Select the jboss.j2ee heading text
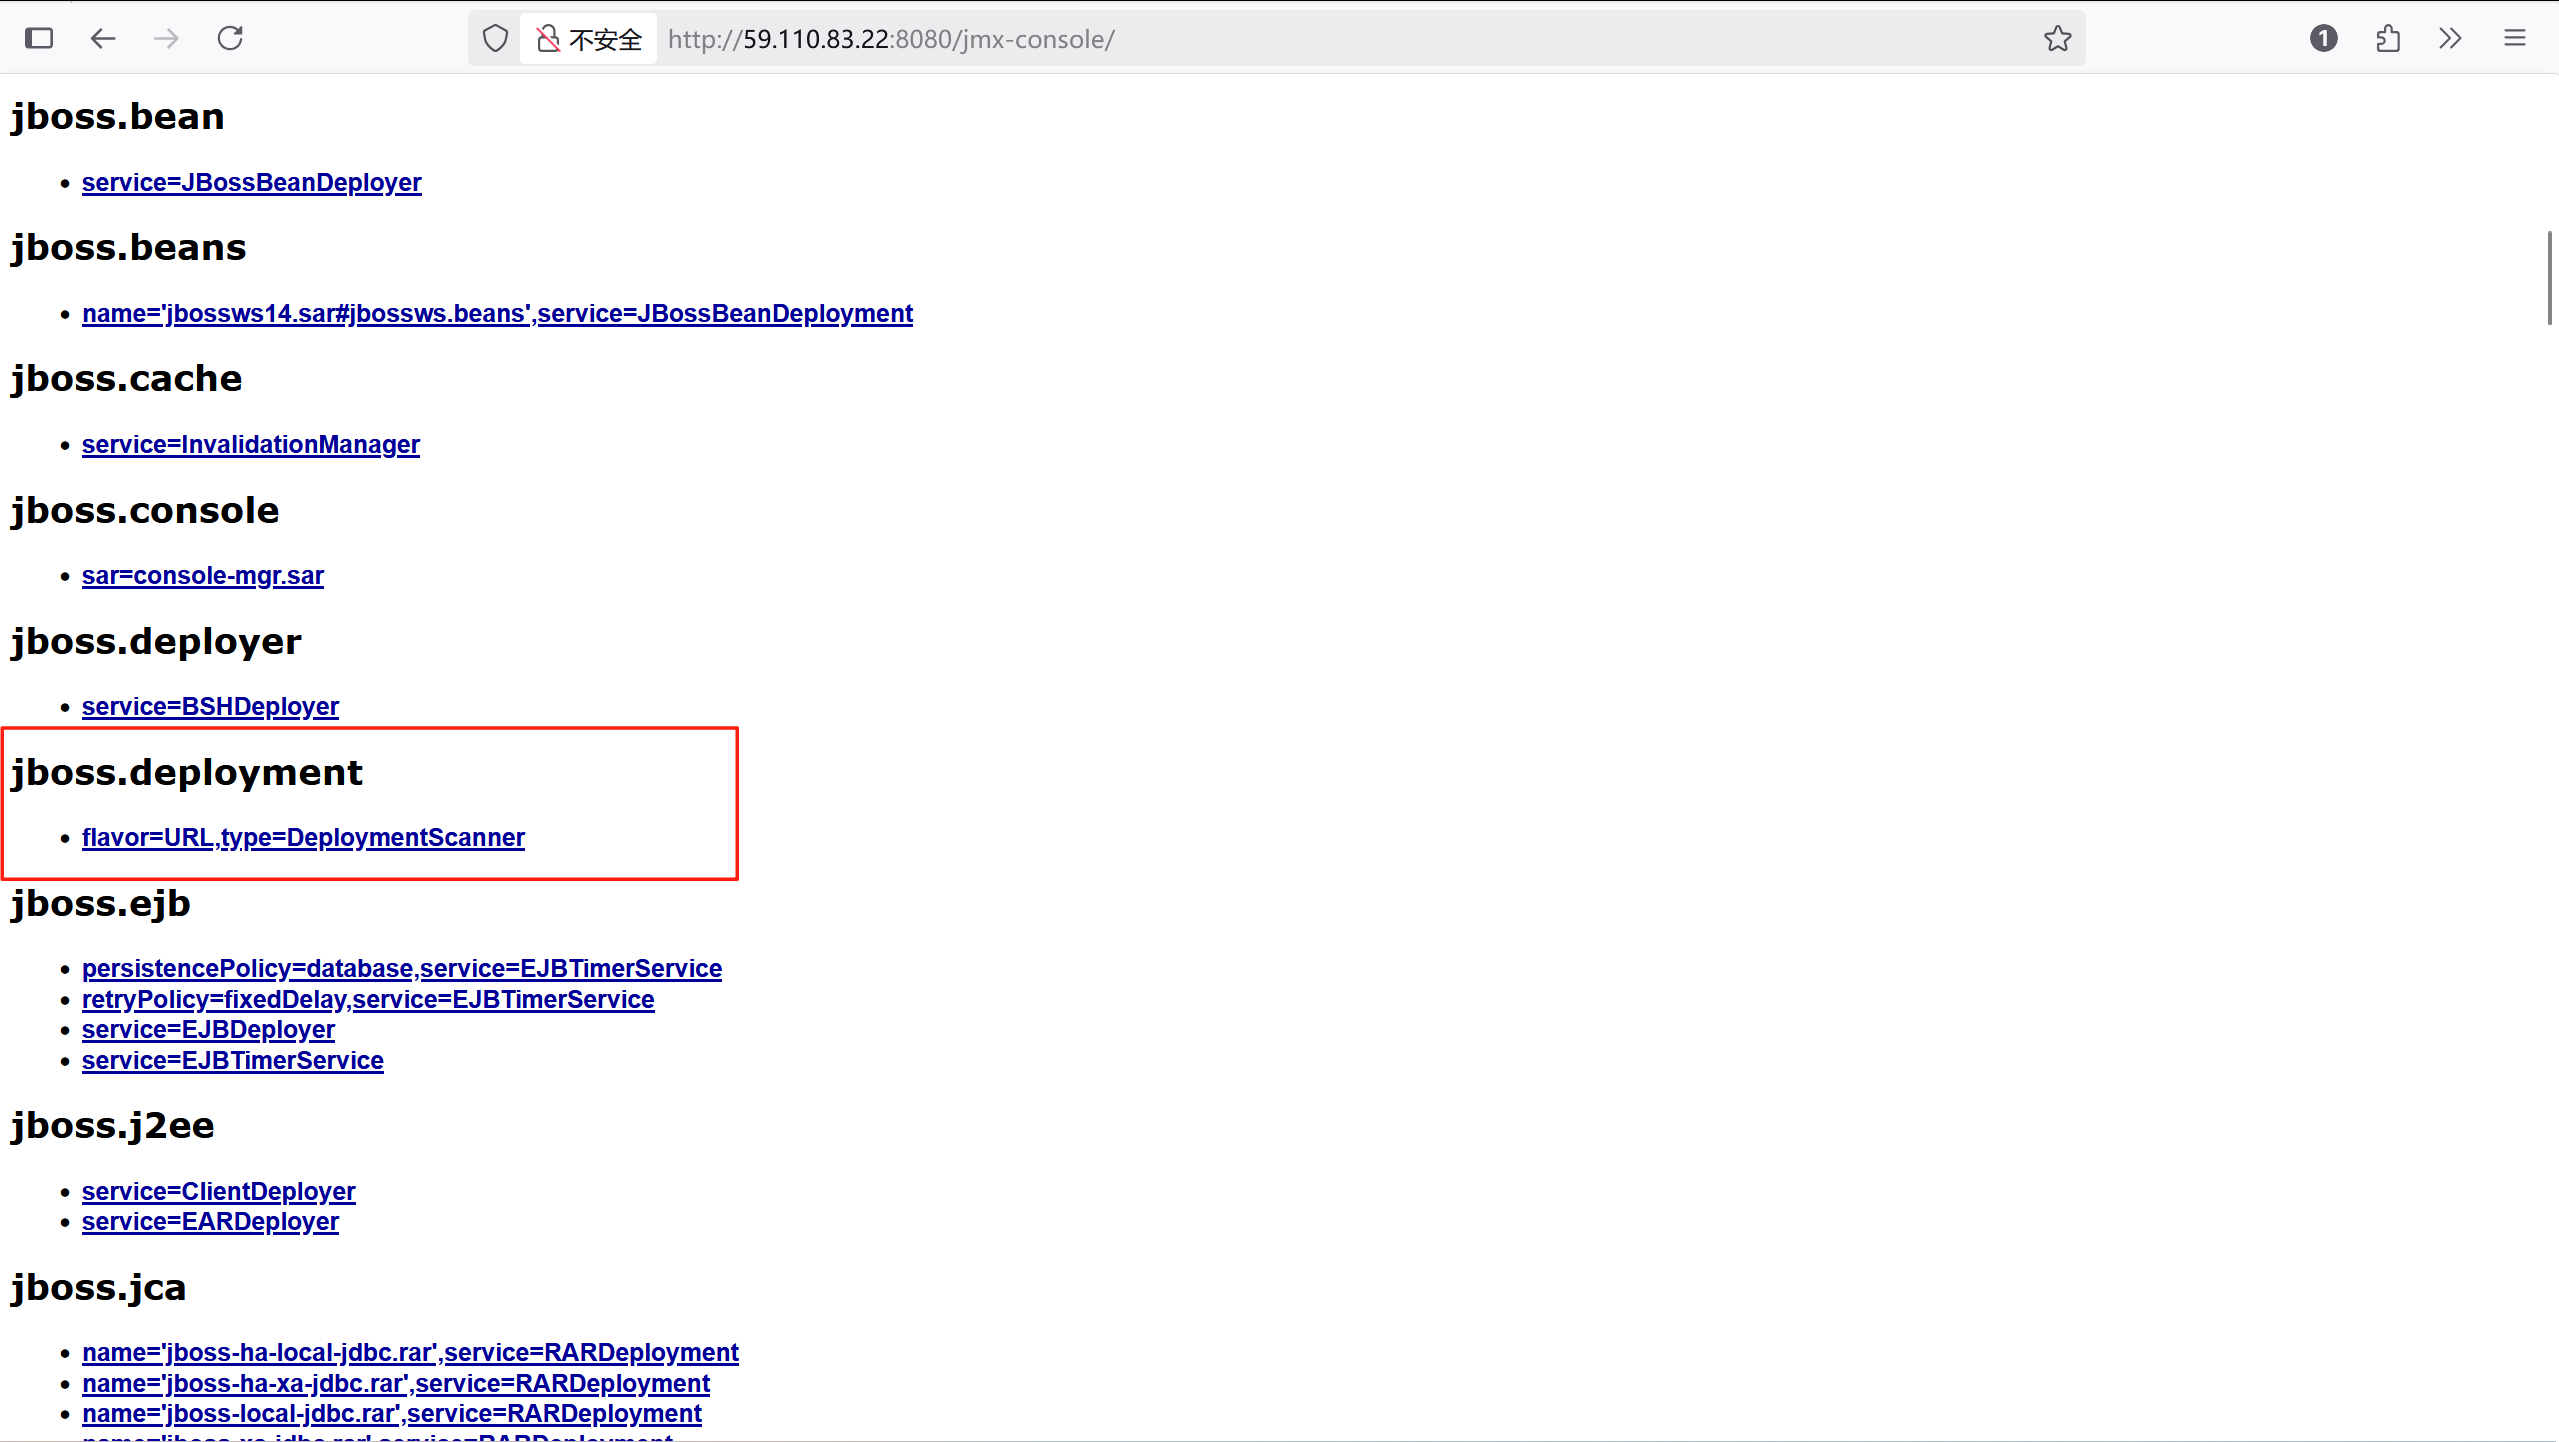This screenshot has width=2559, height=1442. 113,1126
